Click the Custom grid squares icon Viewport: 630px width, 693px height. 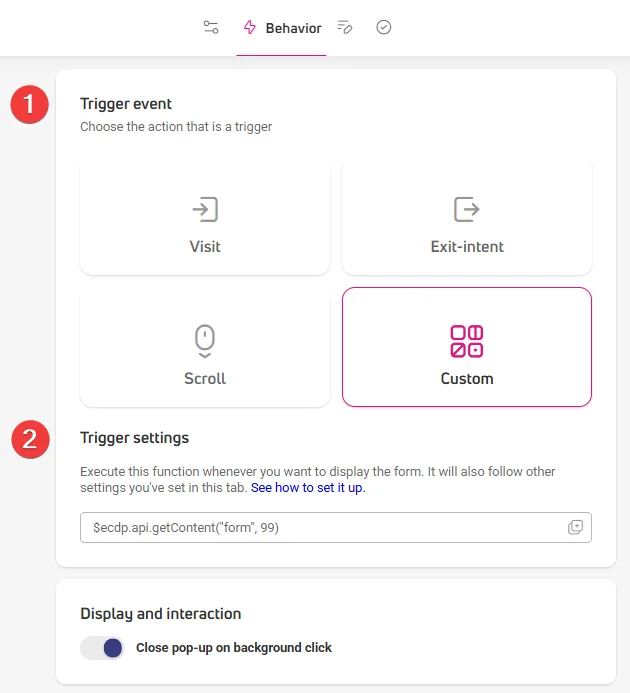[467, 341]
